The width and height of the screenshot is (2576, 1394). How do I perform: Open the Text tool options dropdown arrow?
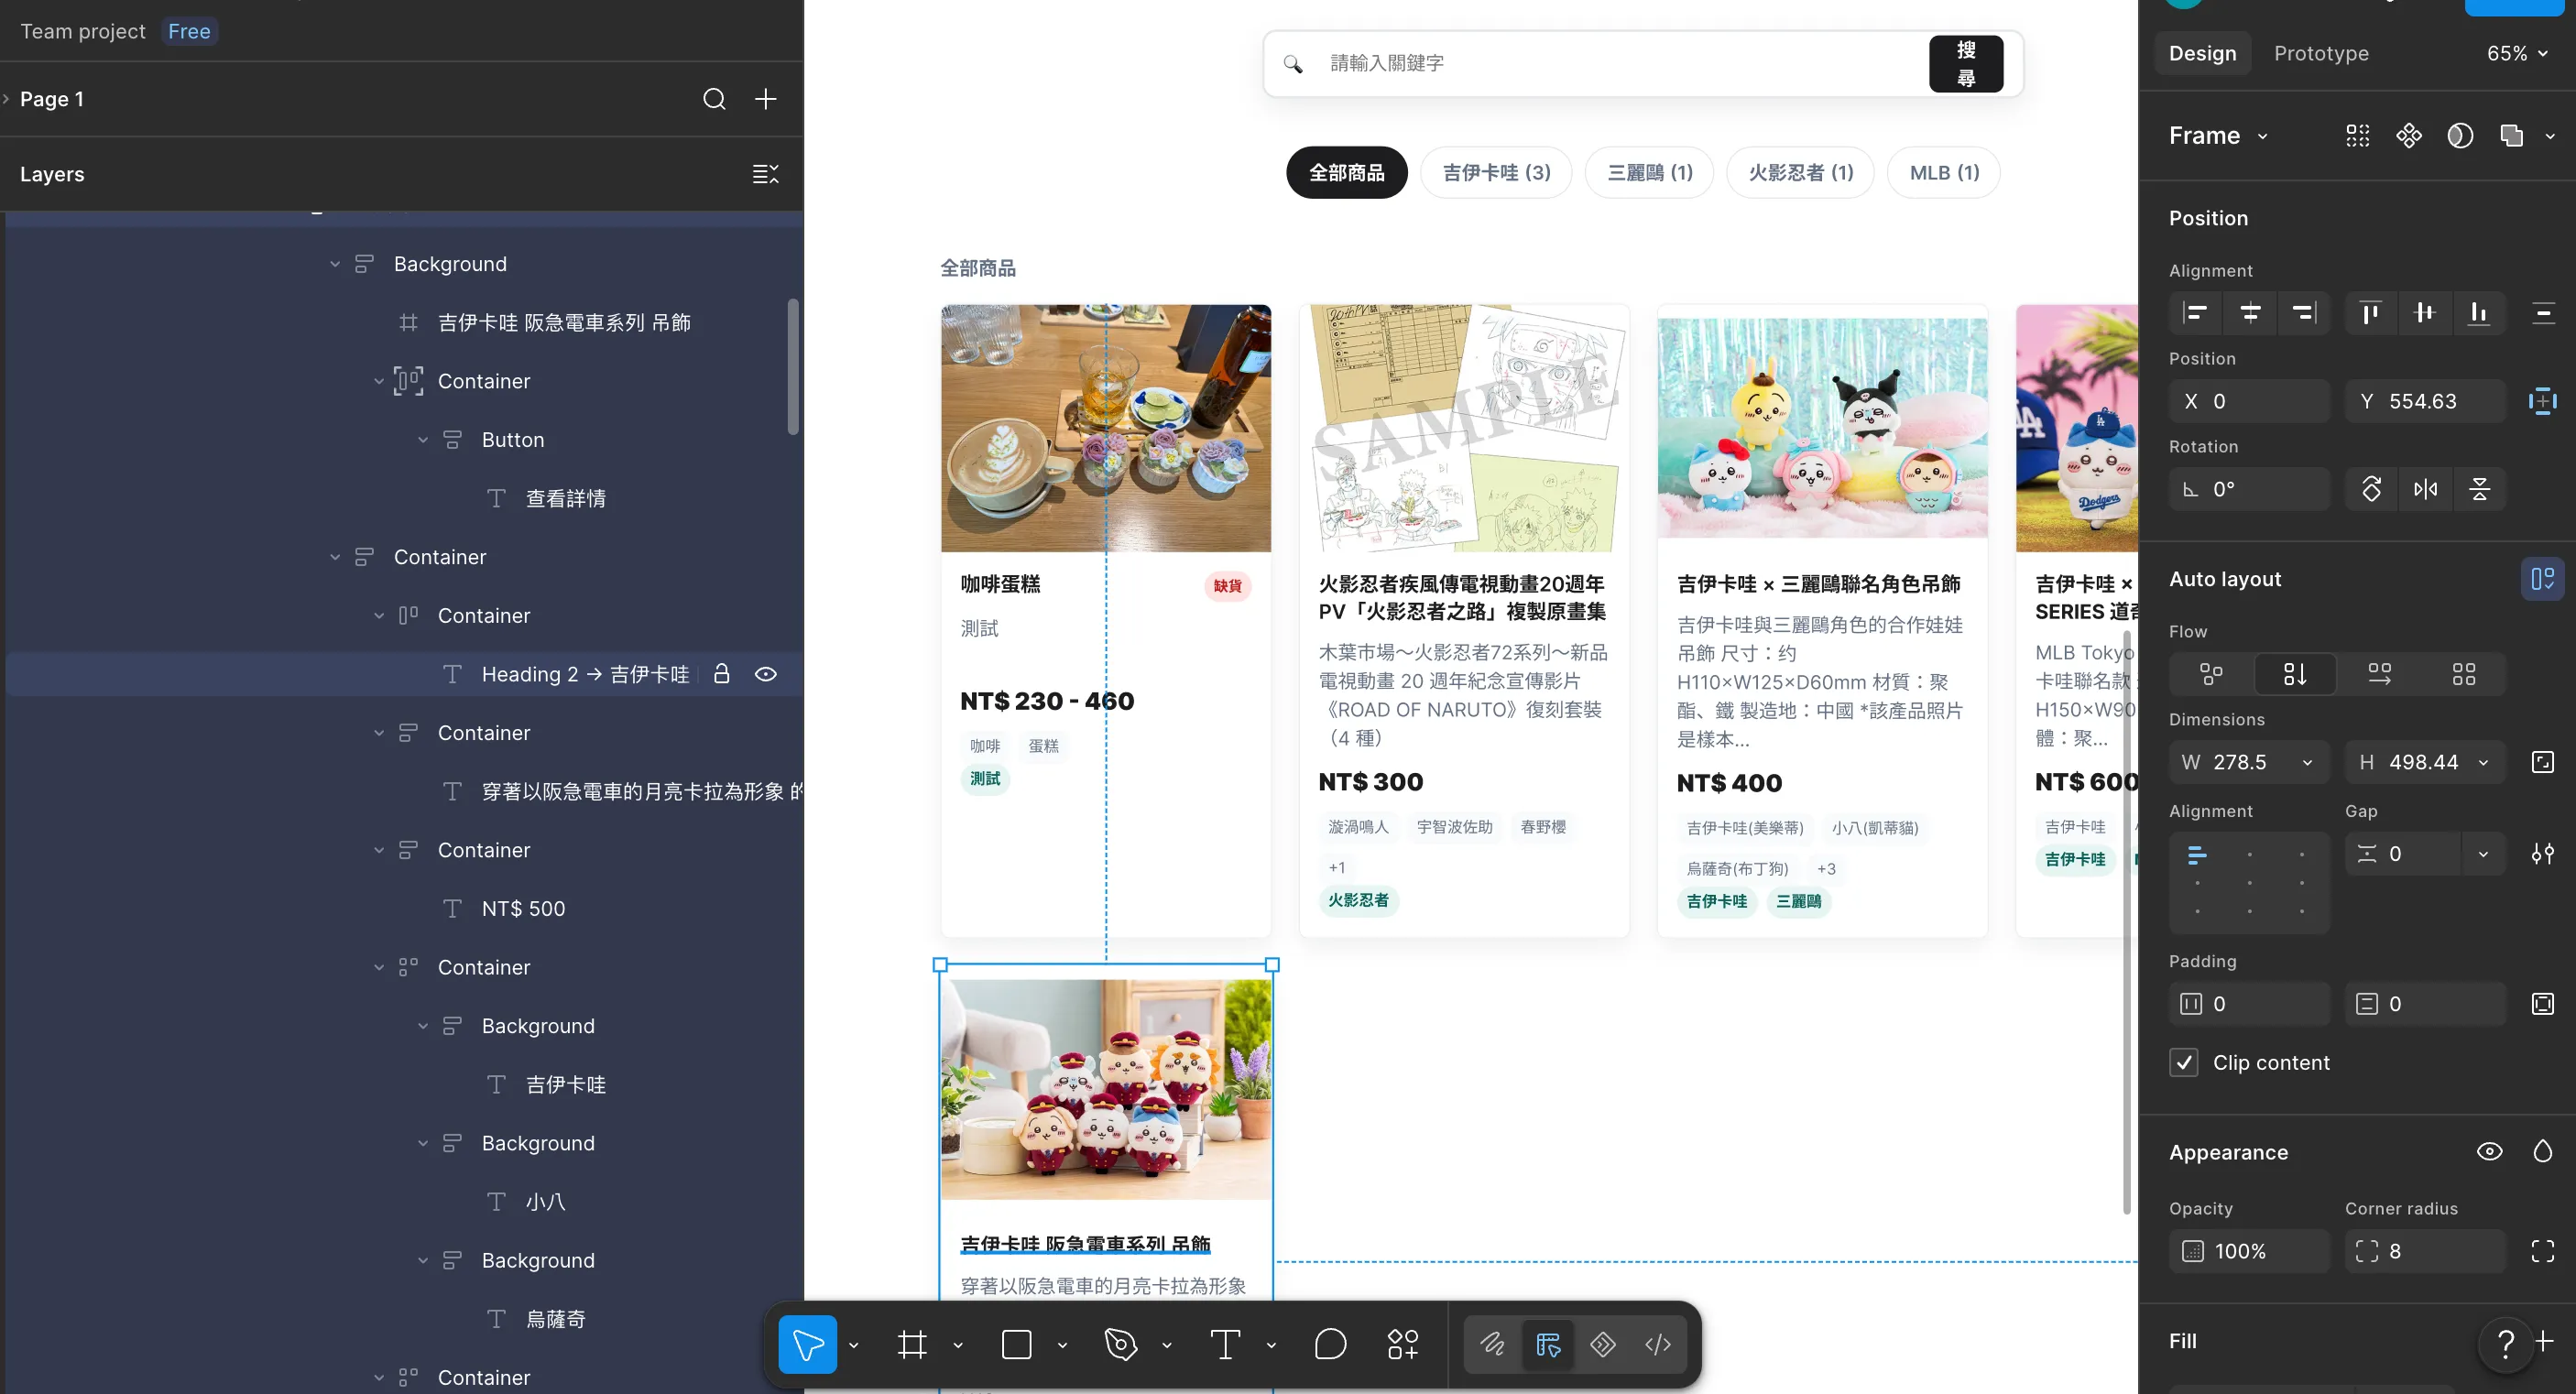point(1270,1345)
